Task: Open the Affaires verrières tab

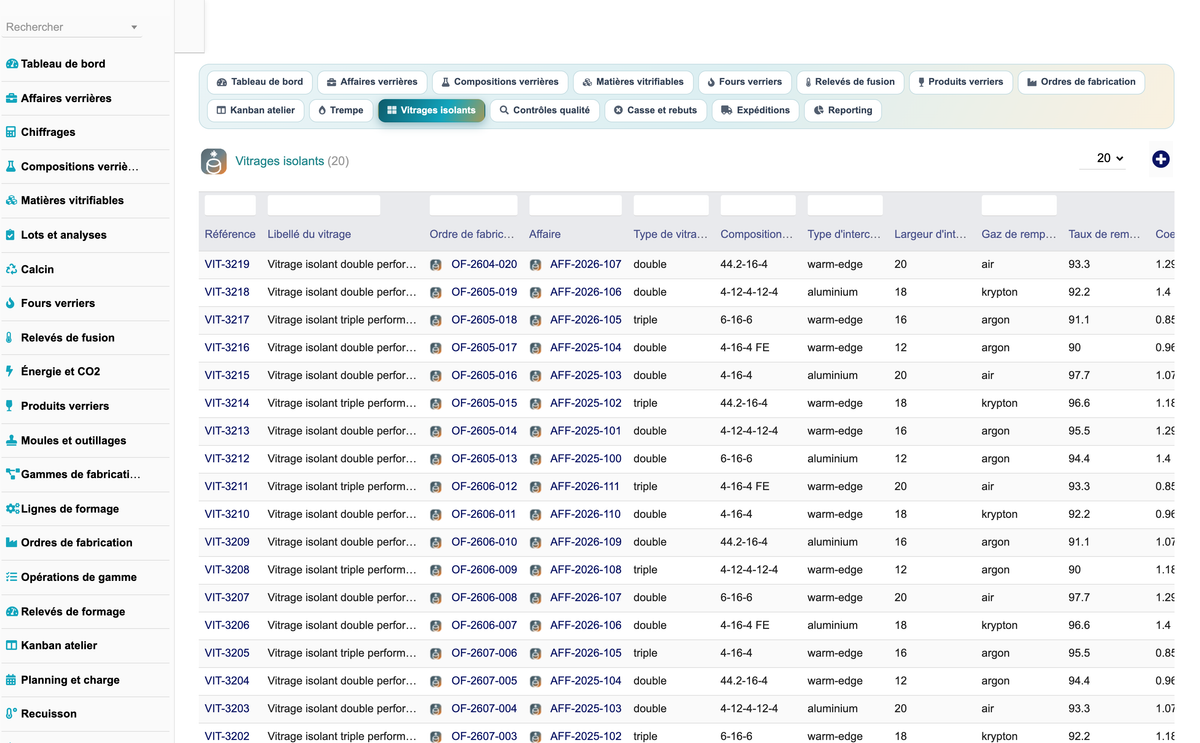Action: coord(372,82)
